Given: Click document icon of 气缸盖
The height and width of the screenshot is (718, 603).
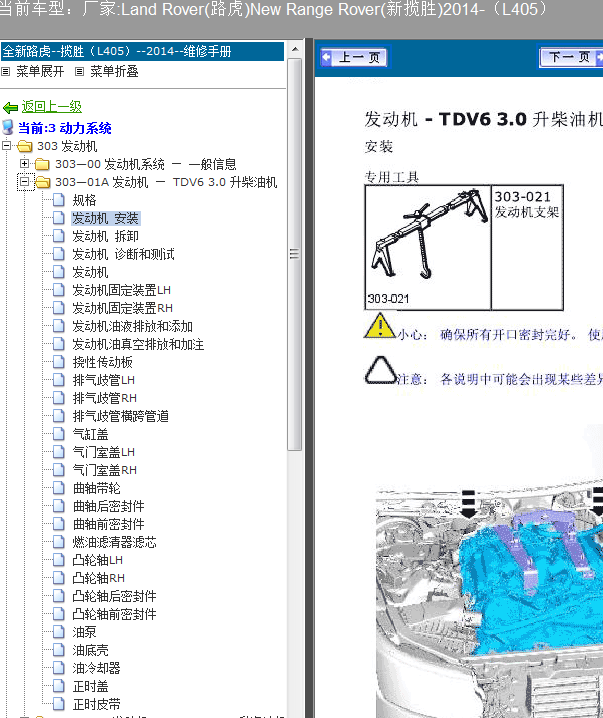Looking at the screenshot, I should click(58, 434).
